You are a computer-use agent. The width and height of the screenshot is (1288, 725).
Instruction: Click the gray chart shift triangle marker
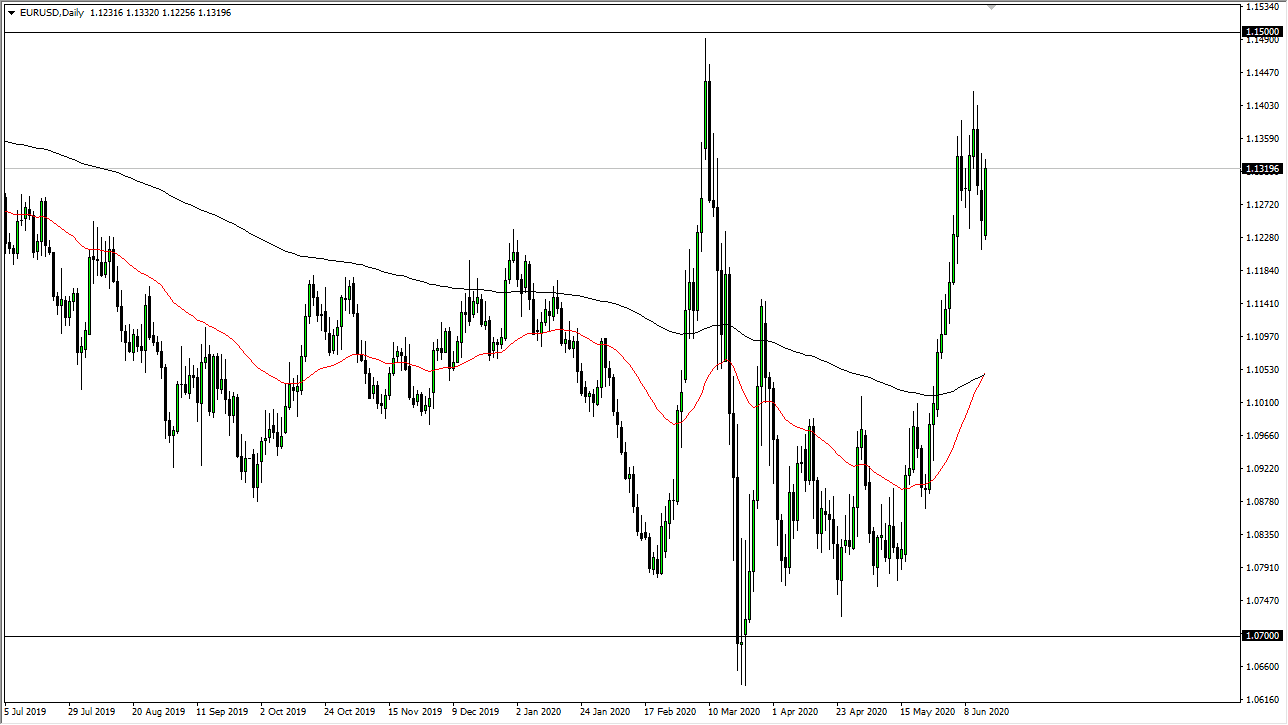point(991,7)
